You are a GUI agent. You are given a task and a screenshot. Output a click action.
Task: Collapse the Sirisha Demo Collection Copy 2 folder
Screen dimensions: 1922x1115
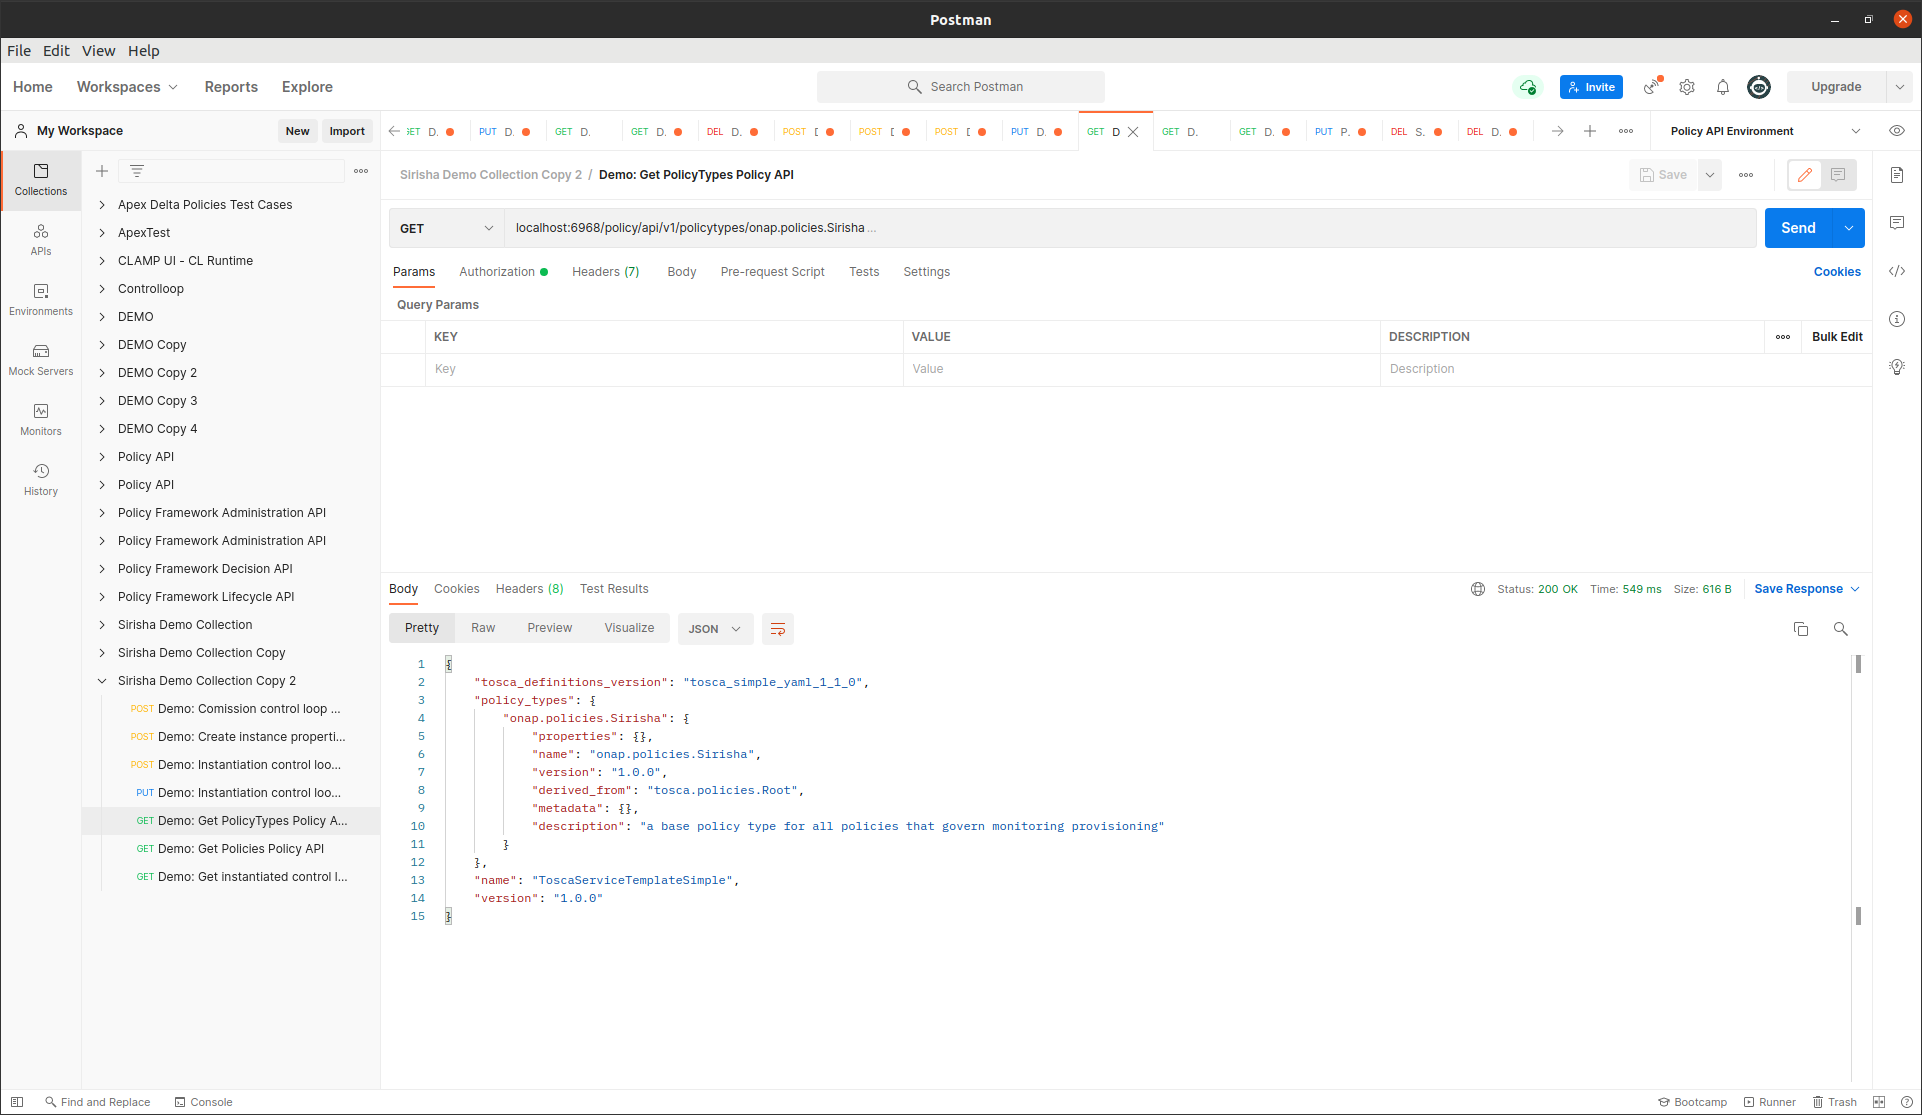pos(102,681)
